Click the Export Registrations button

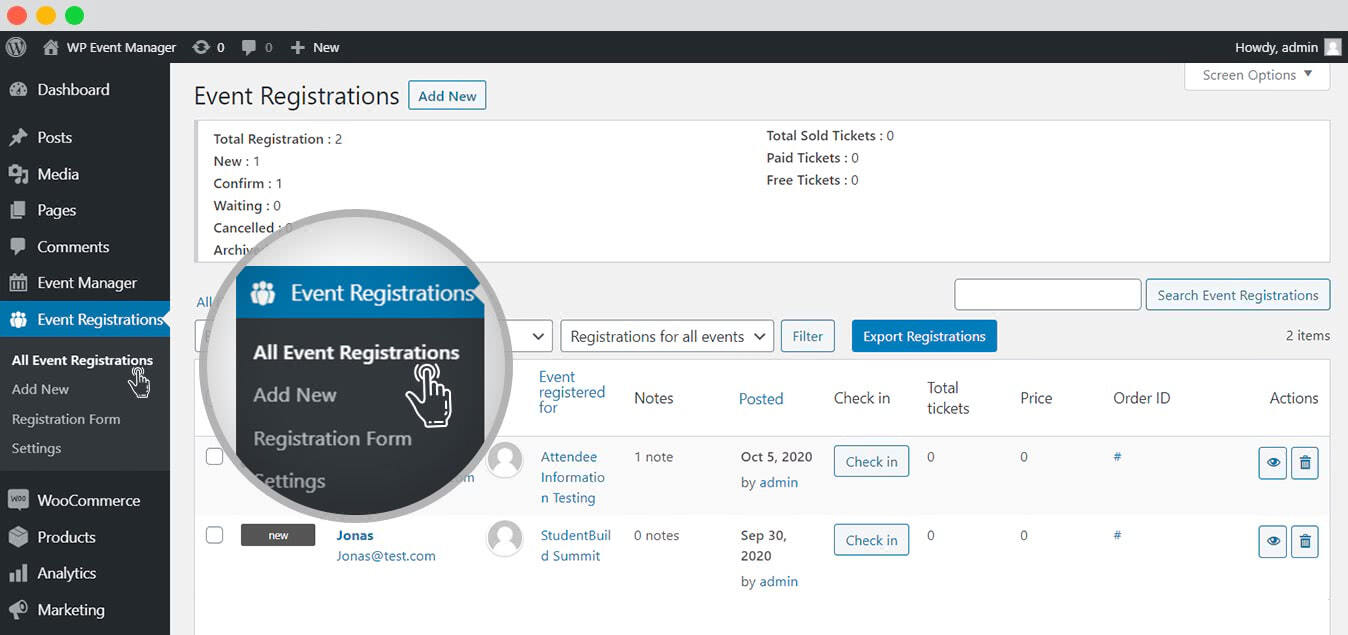pyautogui.click(x=924, y=337)
